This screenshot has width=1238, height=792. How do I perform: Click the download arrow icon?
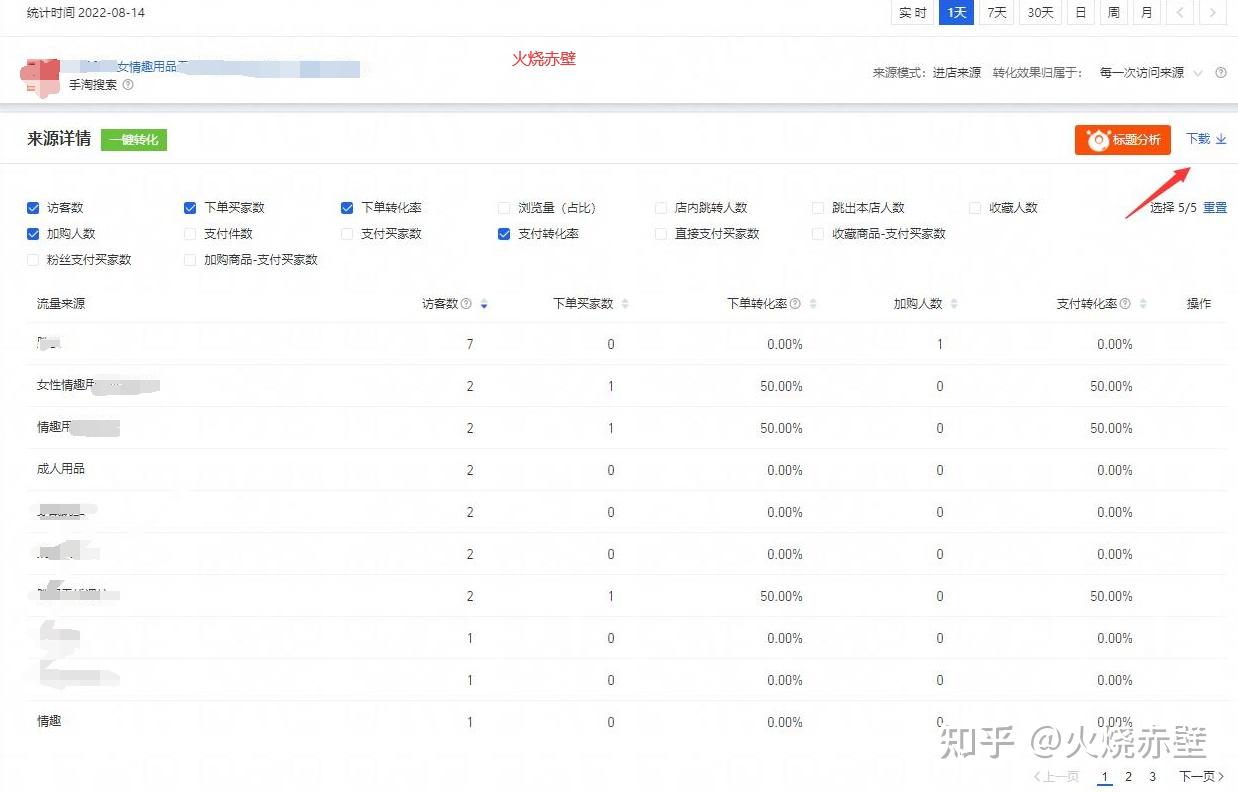click(x=1221, y=140)
